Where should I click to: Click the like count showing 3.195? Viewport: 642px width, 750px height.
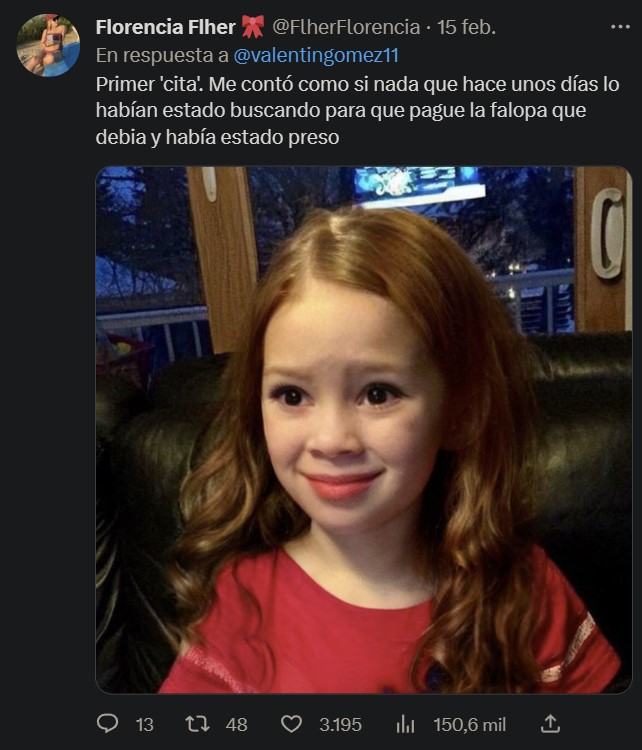[x=340, y=724]
